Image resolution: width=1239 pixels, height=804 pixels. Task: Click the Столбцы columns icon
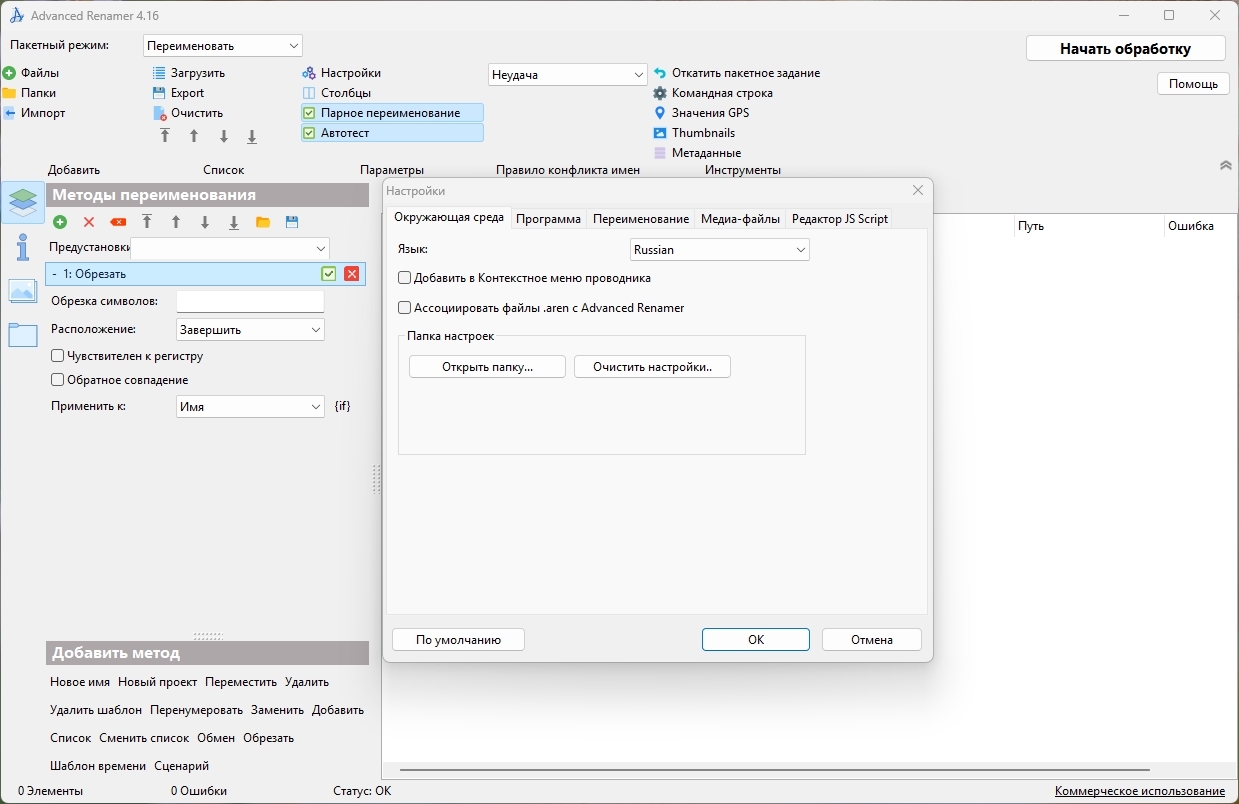[309, 93]
